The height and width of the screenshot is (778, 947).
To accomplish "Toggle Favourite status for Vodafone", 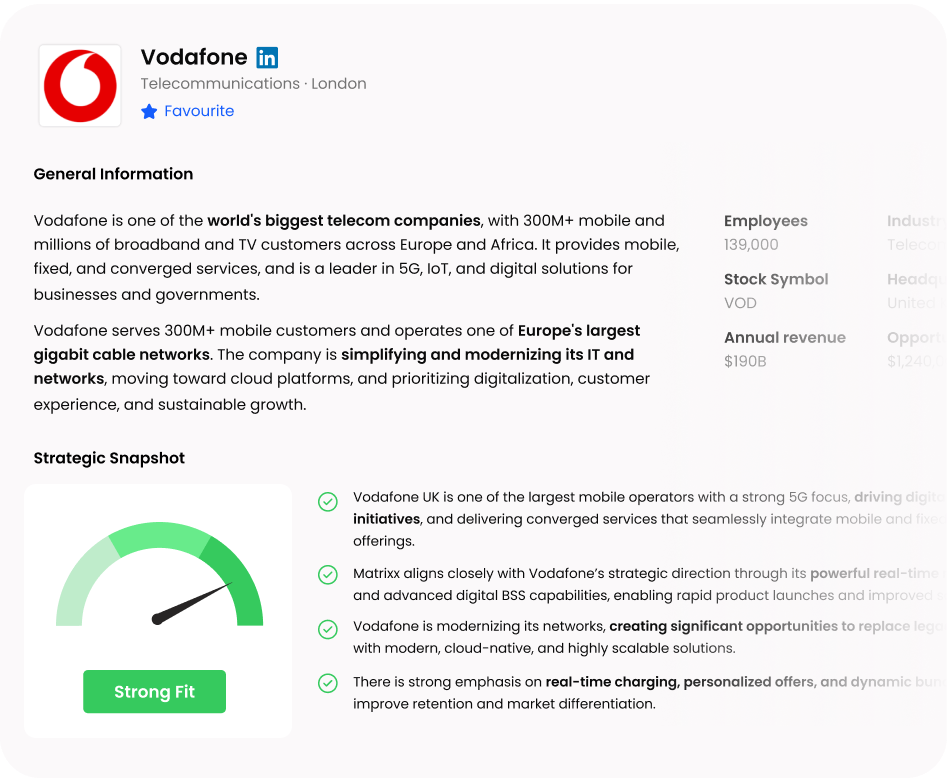I will tap(187, 111).
